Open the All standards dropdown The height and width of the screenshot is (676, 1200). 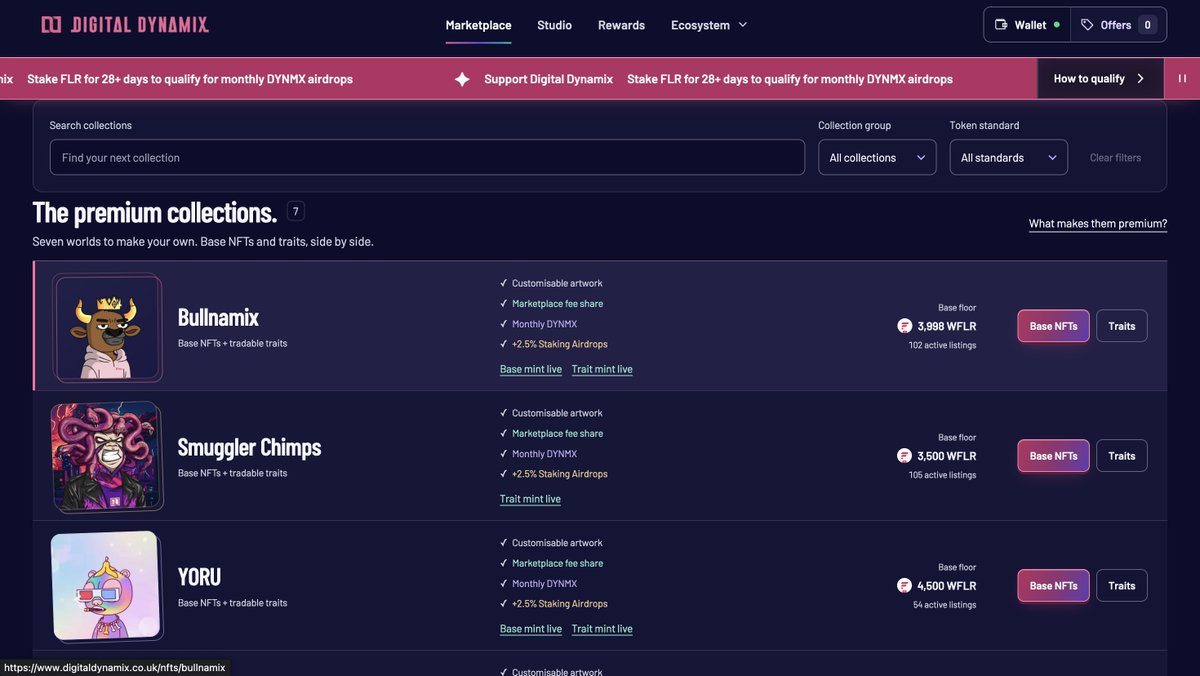(1008, 158)
